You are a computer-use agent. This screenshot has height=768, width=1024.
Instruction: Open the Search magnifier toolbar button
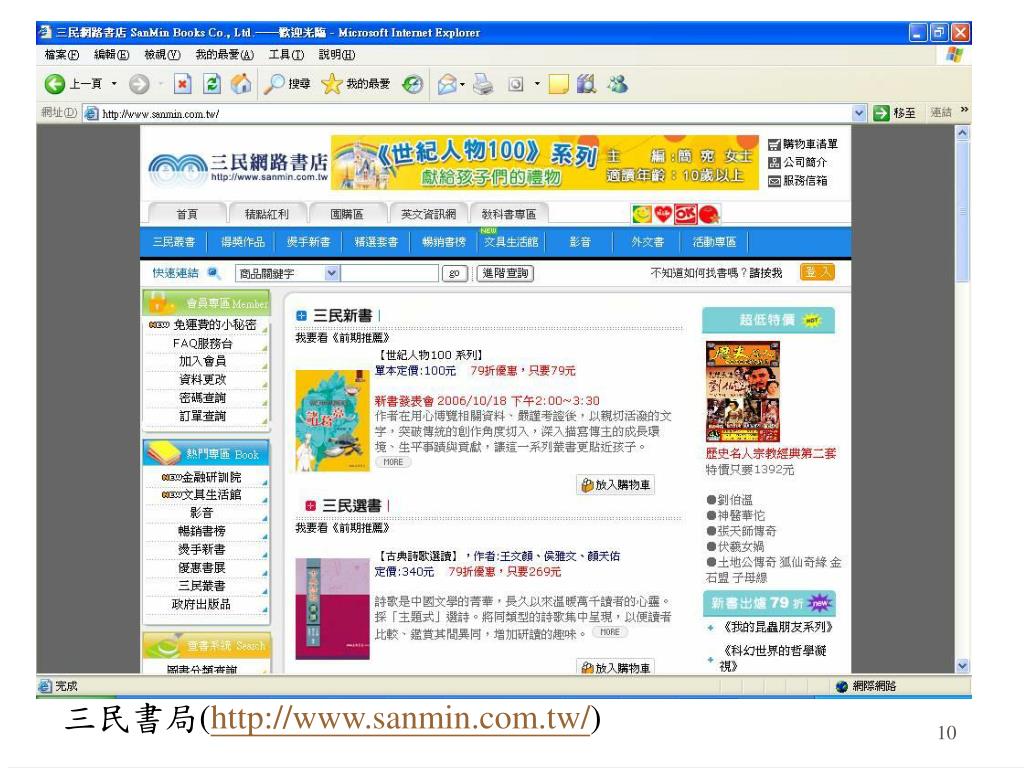pyautogui.click(x=287, y=84)
